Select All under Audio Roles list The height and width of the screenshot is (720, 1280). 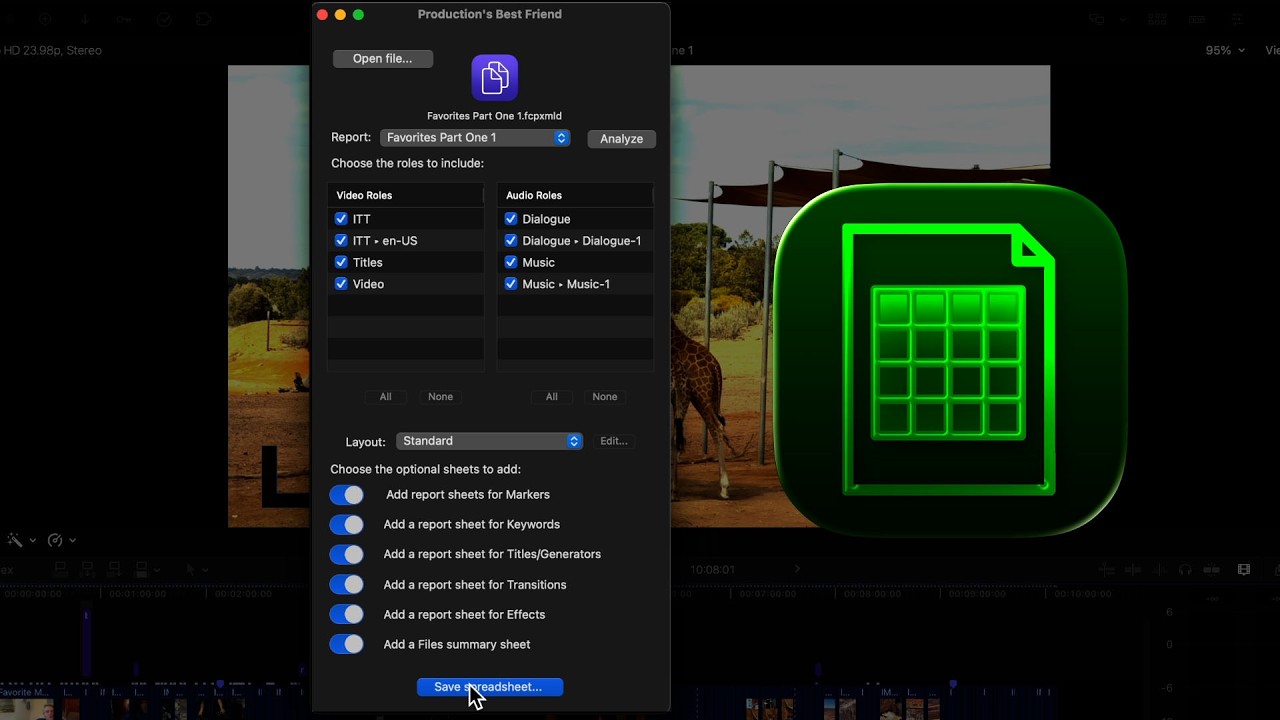click(551, 397)
